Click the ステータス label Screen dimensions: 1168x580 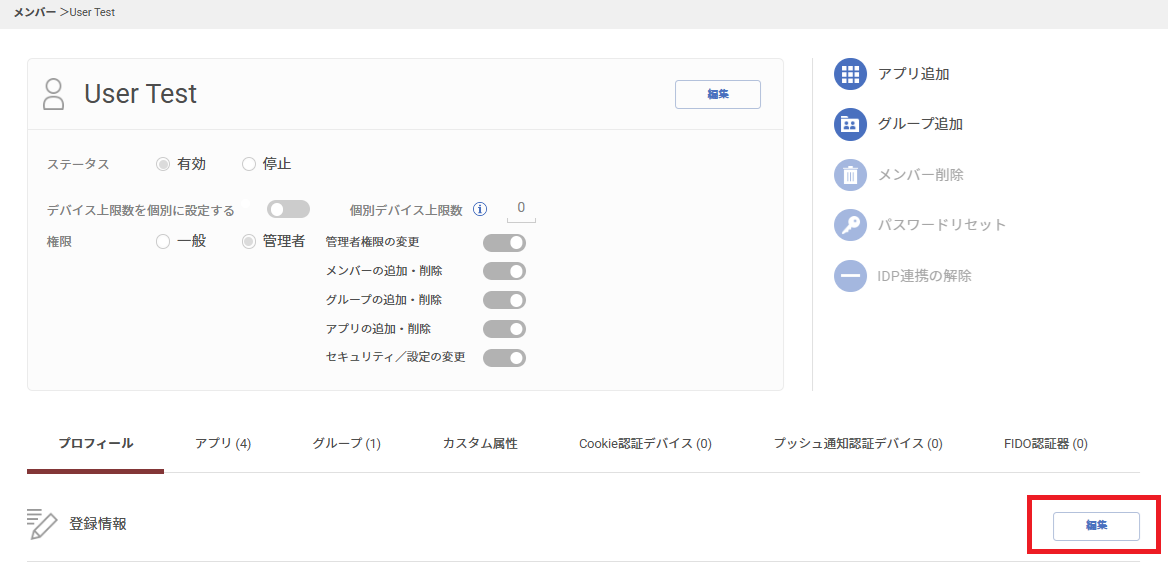(x=77, y=165)
